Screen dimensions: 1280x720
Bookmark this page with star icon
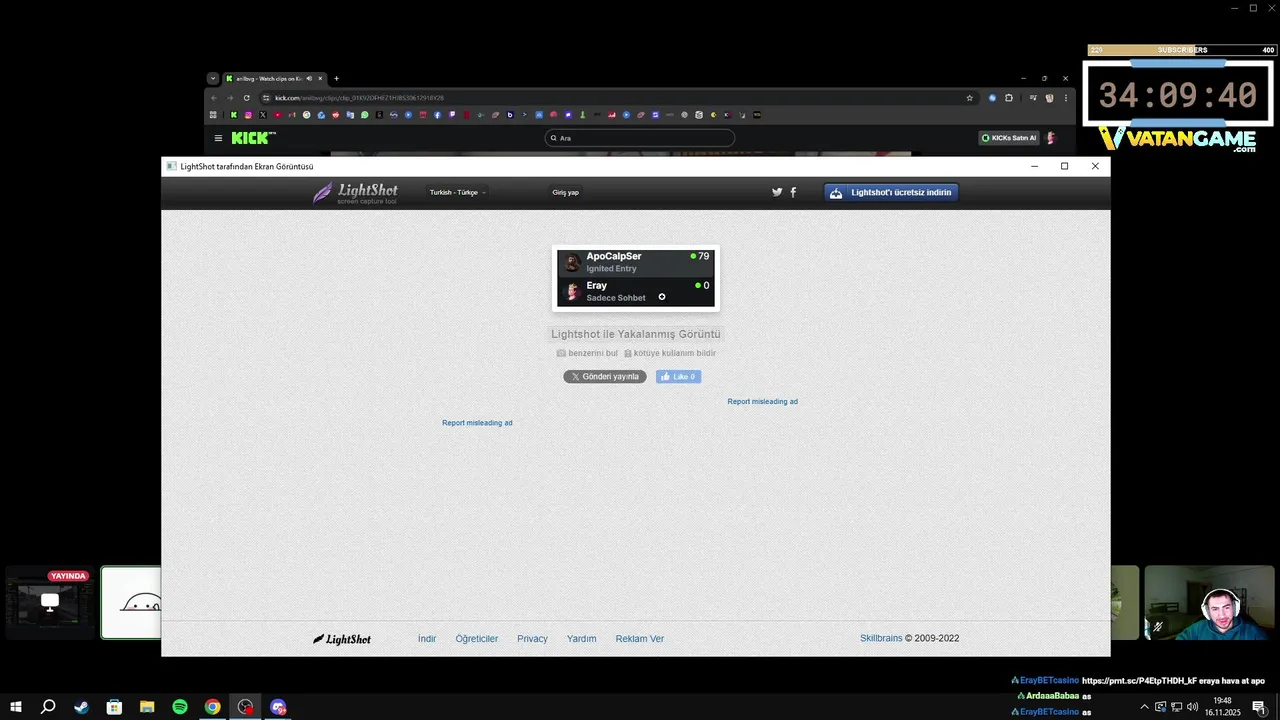969,98
